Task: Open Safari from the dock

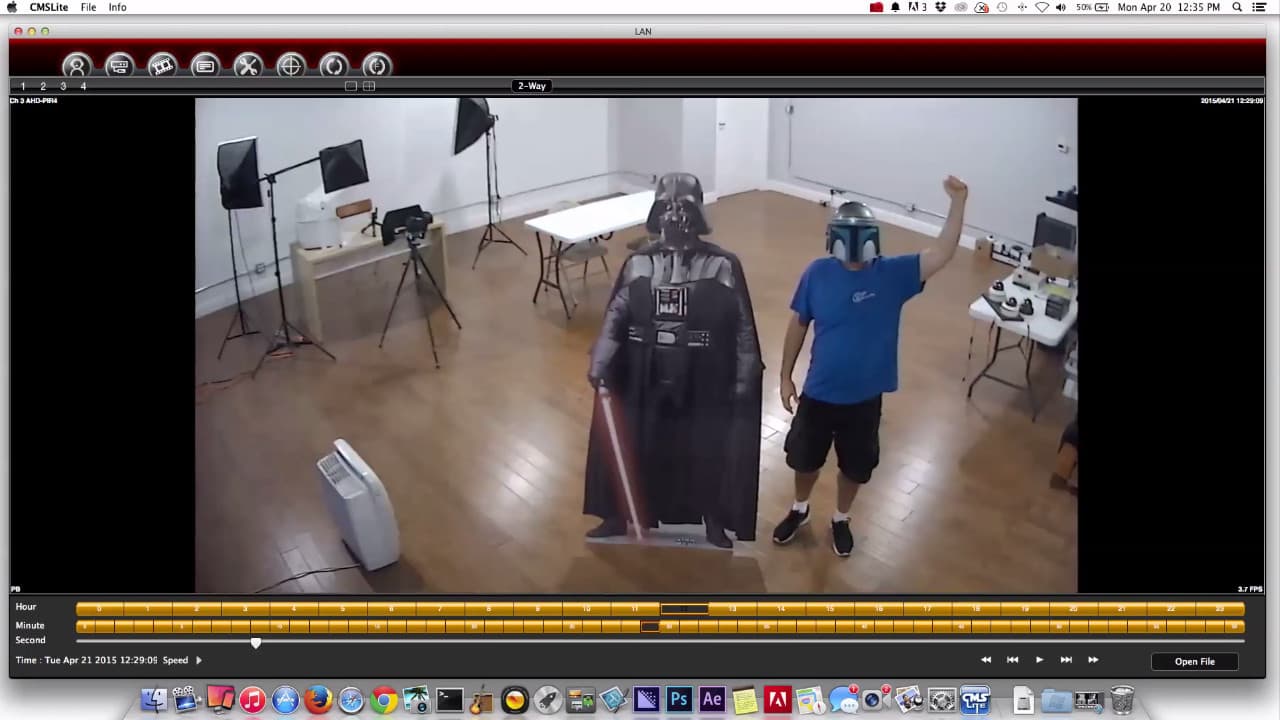Action: pos(351,699)
